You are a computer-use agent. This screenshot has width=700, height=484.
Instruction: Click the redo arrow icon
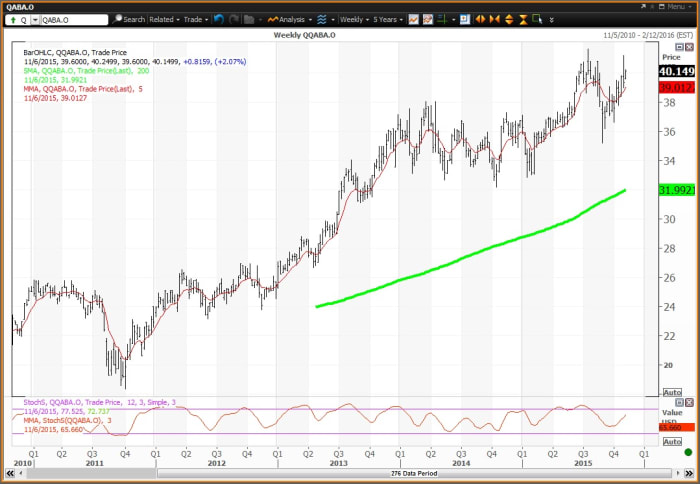tap(234, 19)
